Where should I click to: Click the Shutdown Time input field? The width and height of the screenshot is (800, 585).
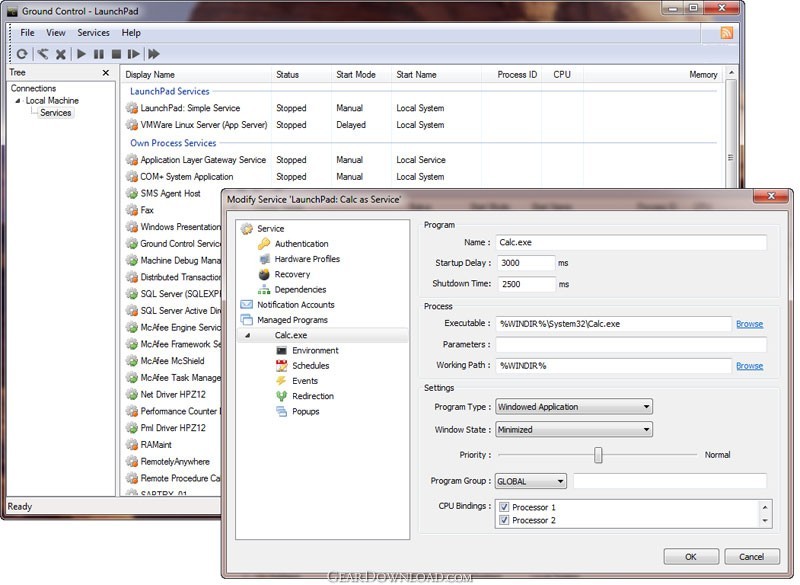click(526, 284)
